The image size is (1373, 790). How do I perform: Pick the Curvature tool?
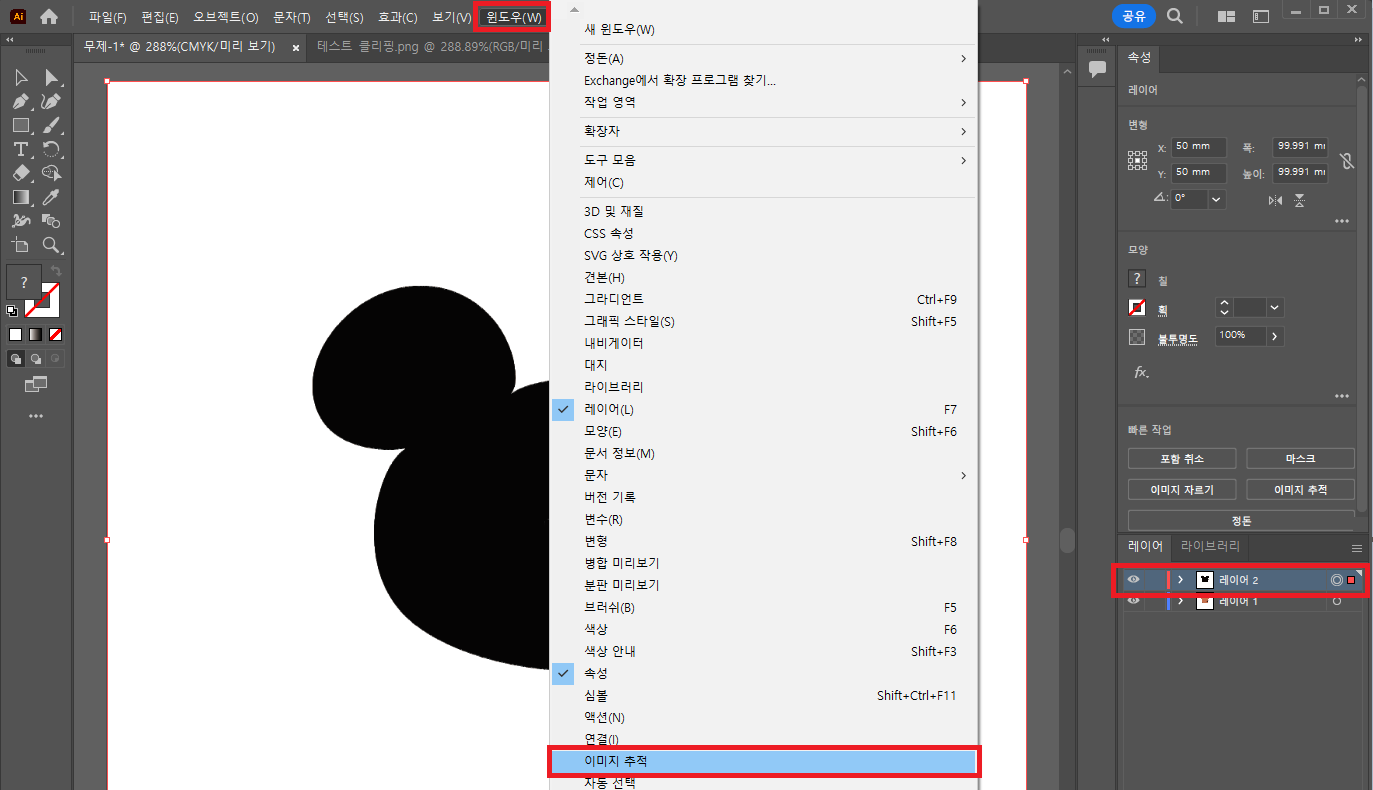point(51,102)
